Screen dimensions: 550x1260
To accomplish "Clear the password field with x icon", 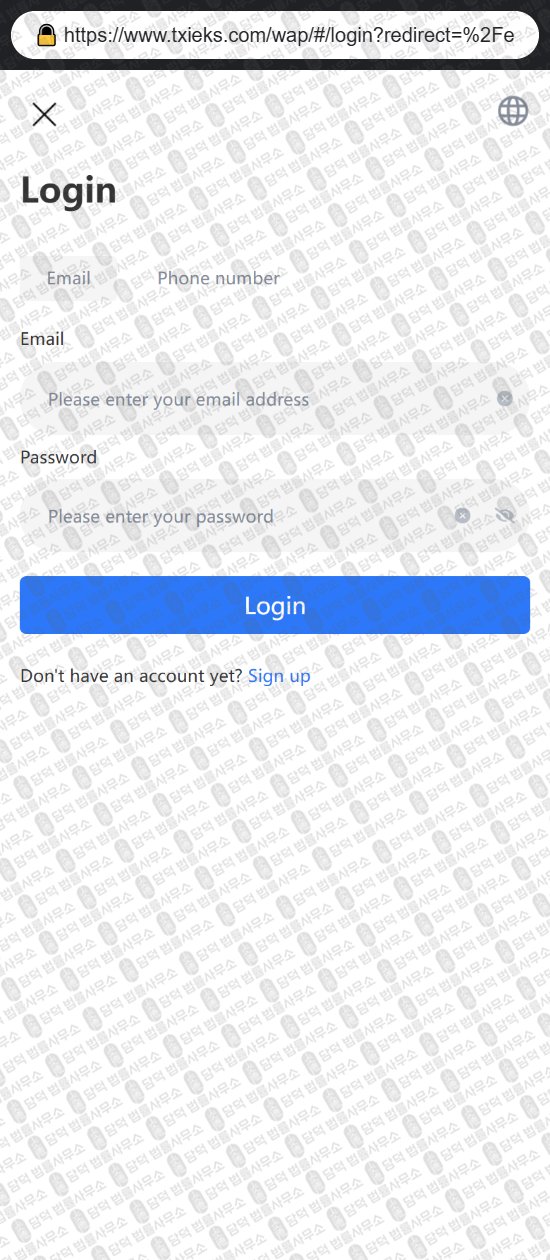I will pyautogui.click(x=462, y=515).
